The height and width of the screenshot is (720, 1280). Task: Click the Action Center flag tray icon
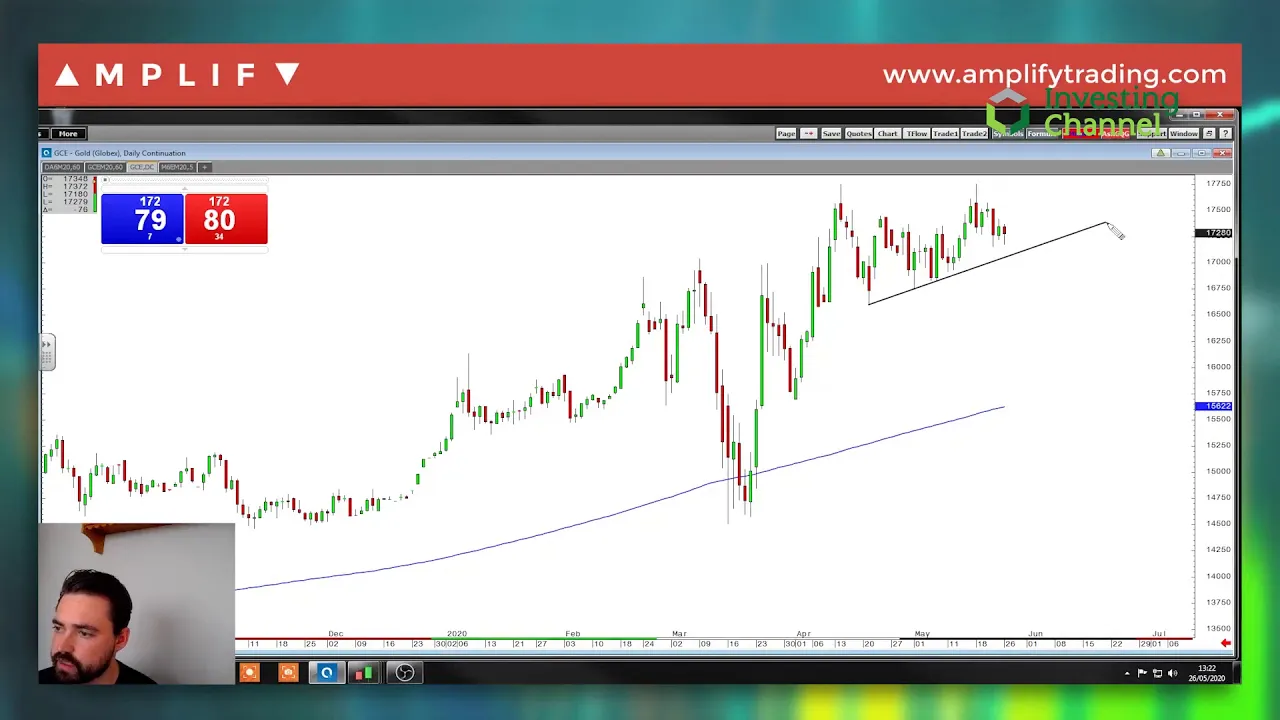coord(1142,673)
